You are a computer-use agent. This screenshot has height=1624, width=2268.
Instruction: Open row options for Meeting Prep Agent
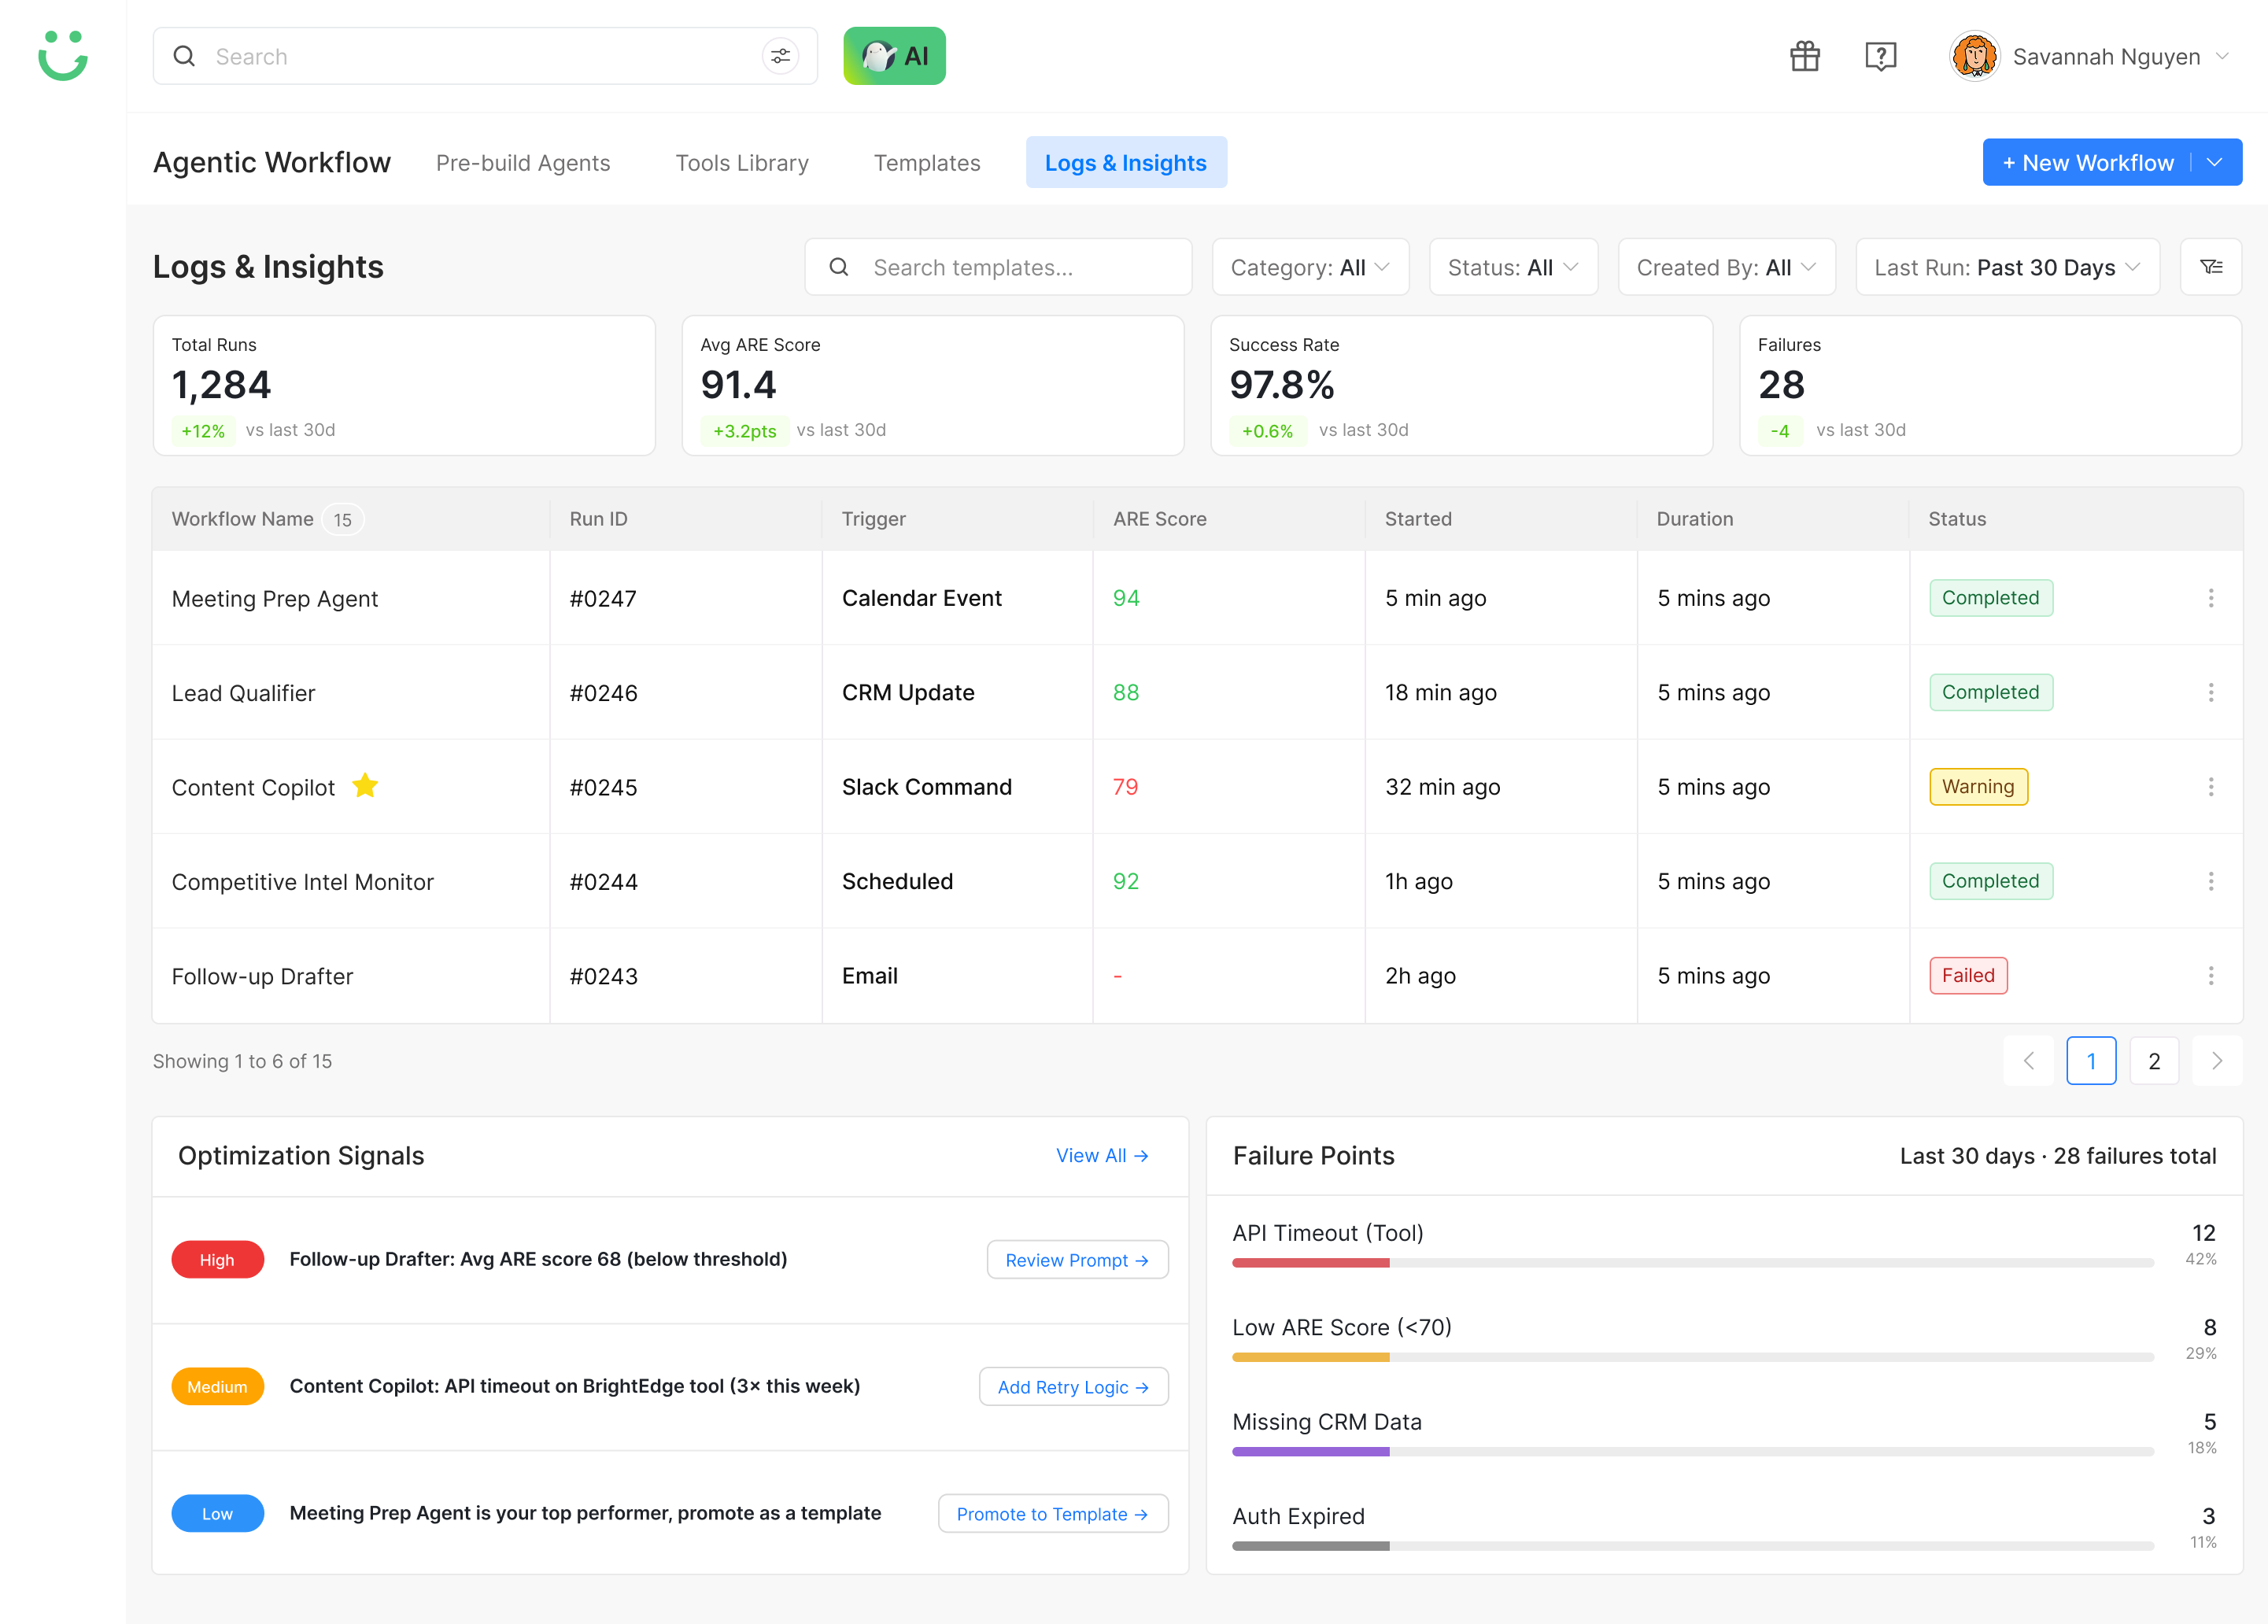[2211, 598]
